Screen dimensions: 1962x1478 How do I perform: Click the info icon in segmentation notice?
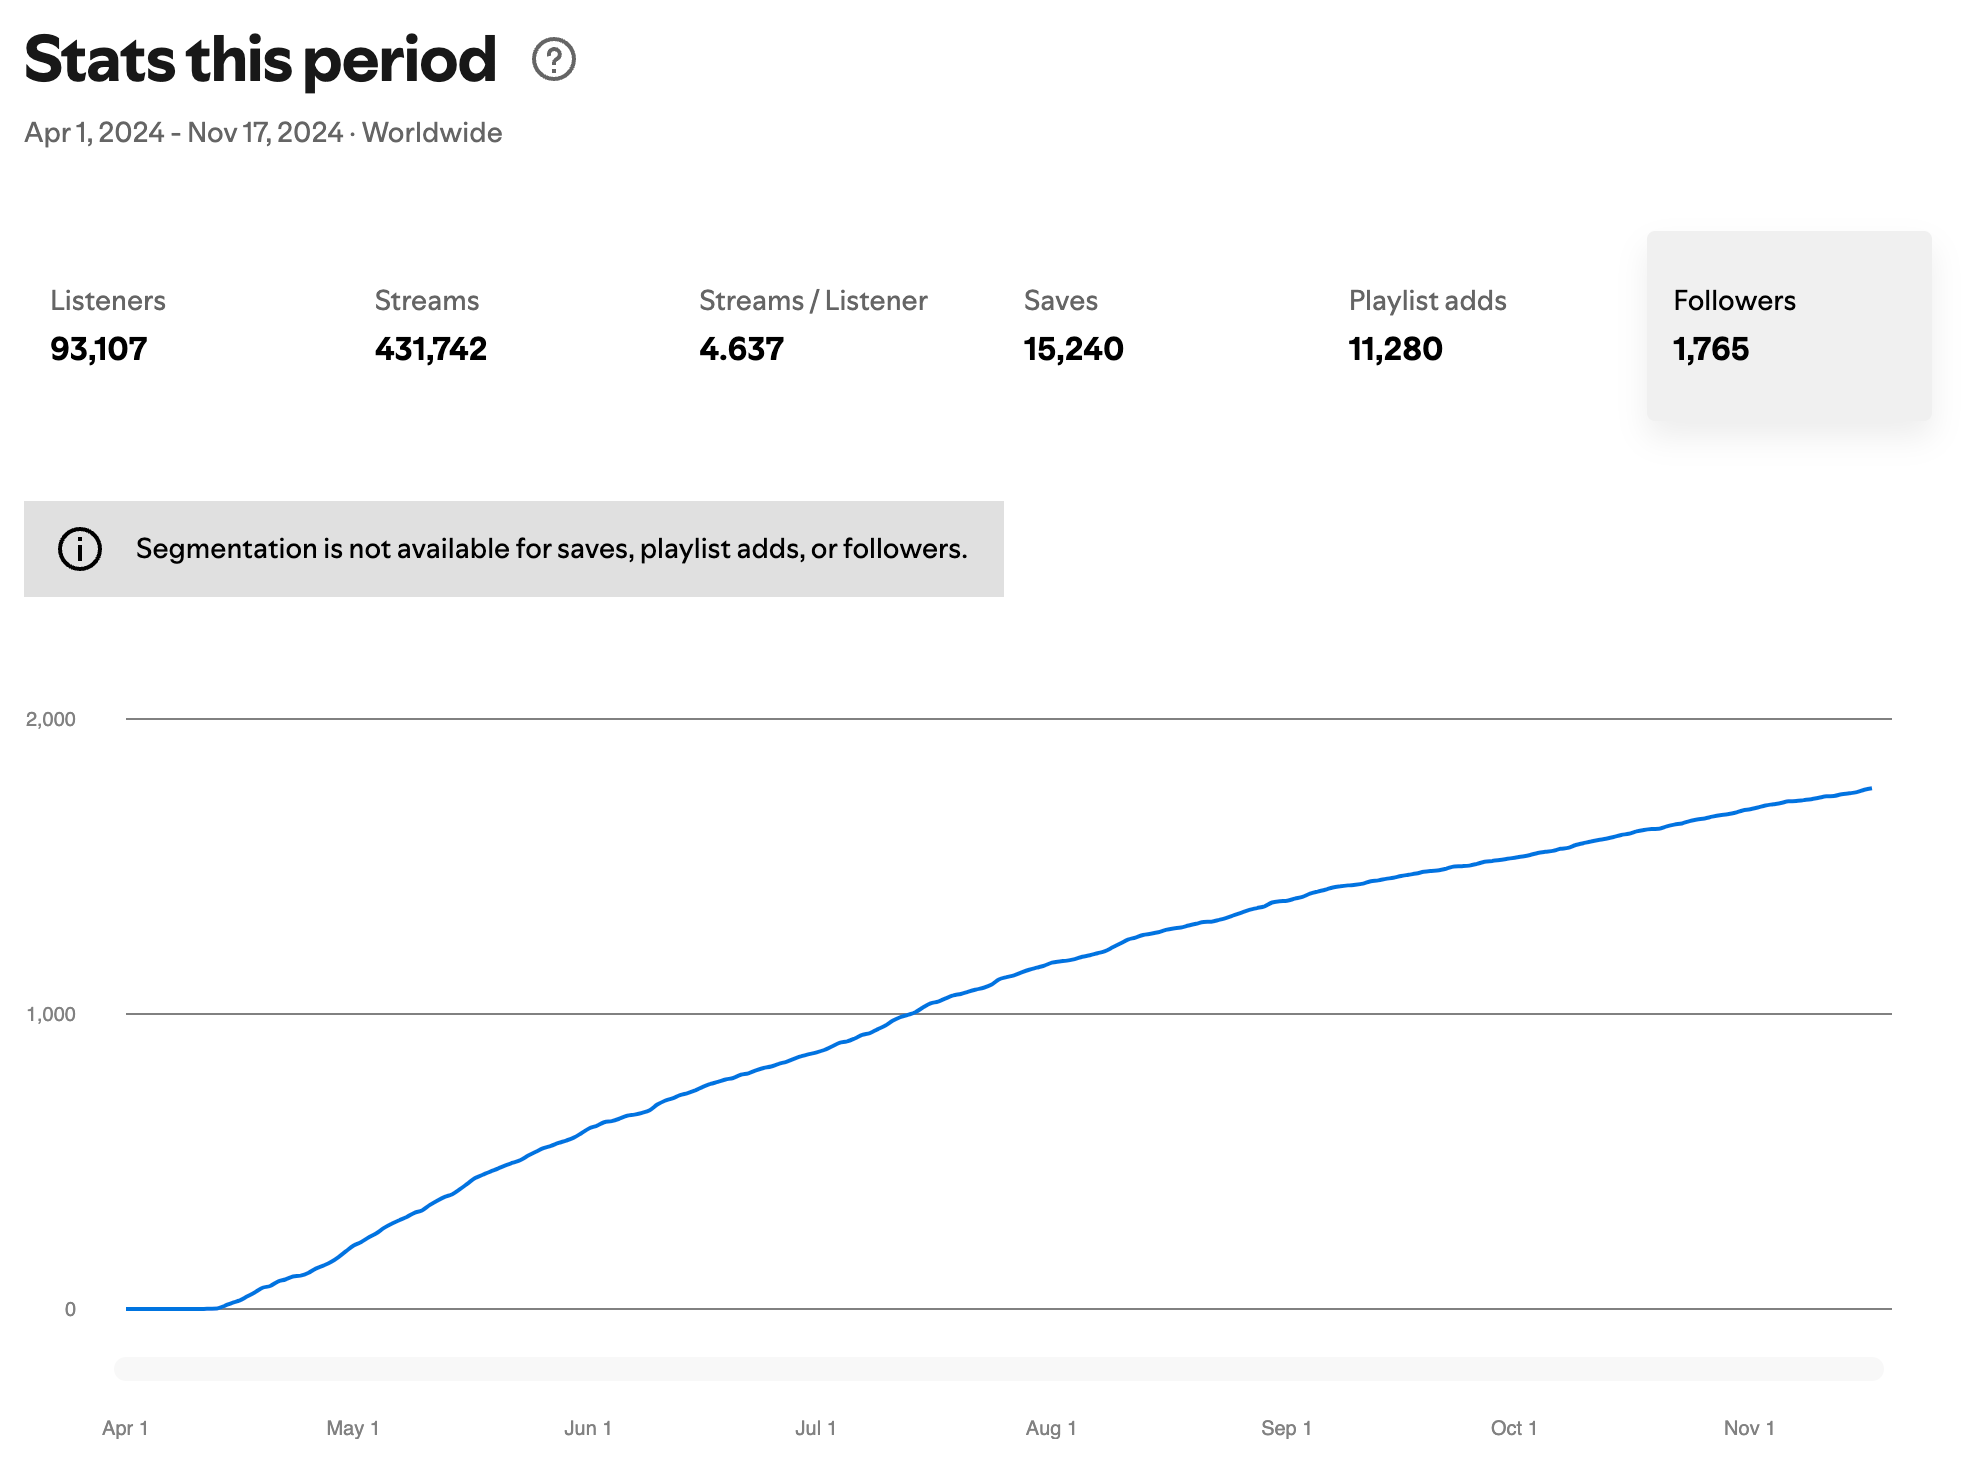point(80,549)
